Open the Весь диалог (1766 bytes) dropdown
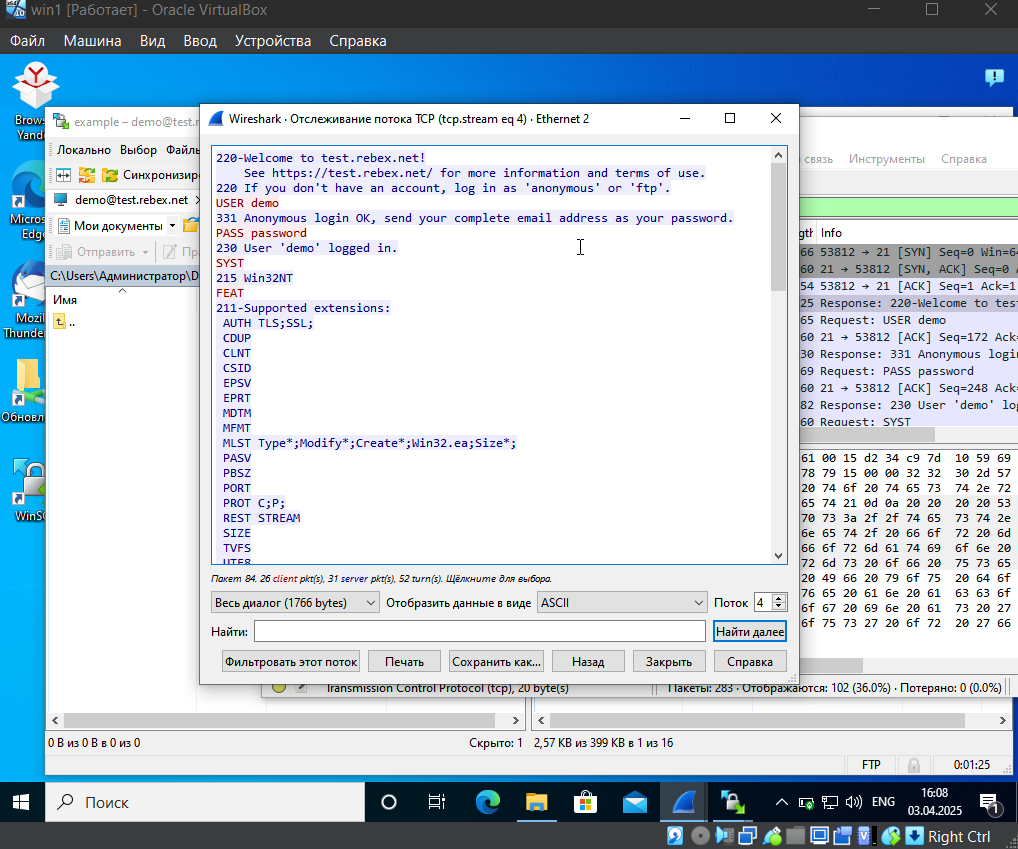This screenshot has height=849, width=1018. 295,603
